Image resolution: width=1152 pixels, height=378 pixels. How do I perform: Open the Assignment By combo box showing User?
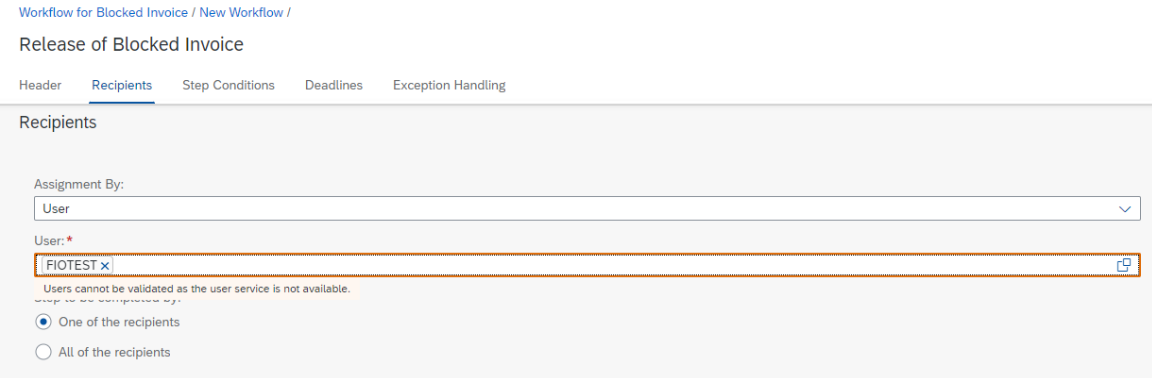pyautogui.click(x=587, y=209)
